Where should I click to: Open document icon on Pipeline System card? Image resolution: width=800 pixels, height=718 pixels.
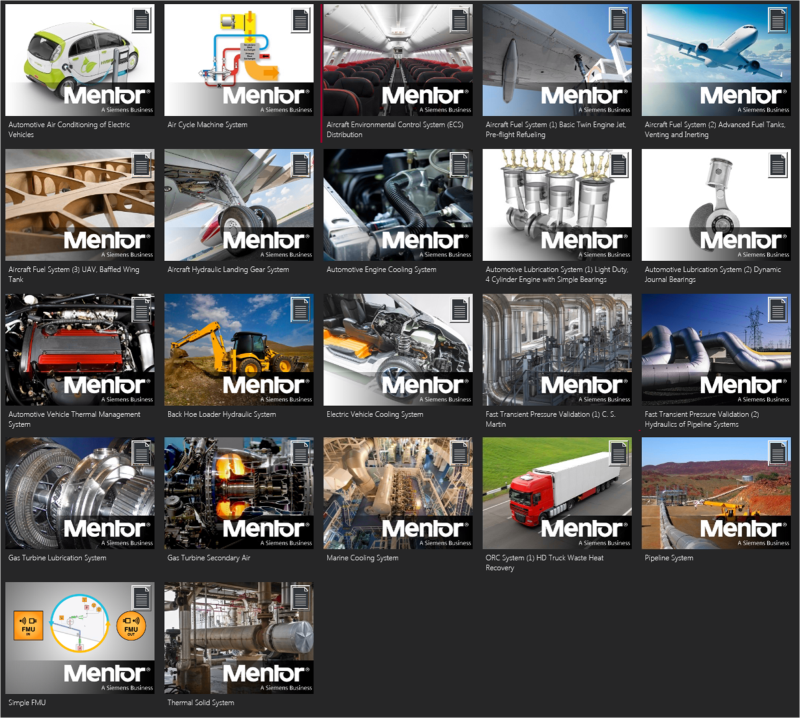coord(778,454)
